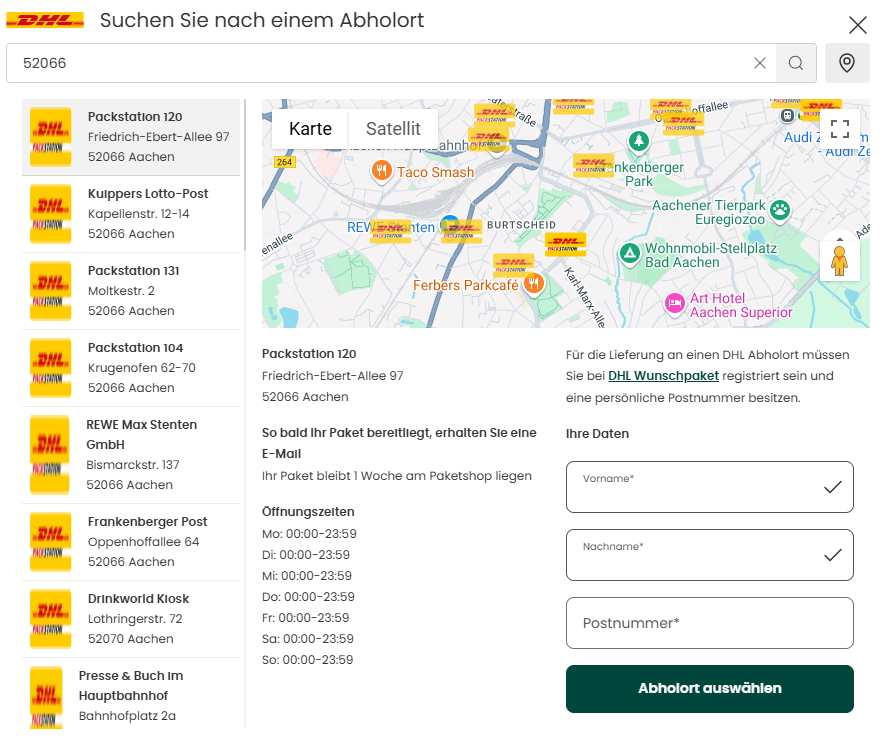Click DHL icon beside Packstation 104
Screen dimensions: 880x742
click(51, 368)
